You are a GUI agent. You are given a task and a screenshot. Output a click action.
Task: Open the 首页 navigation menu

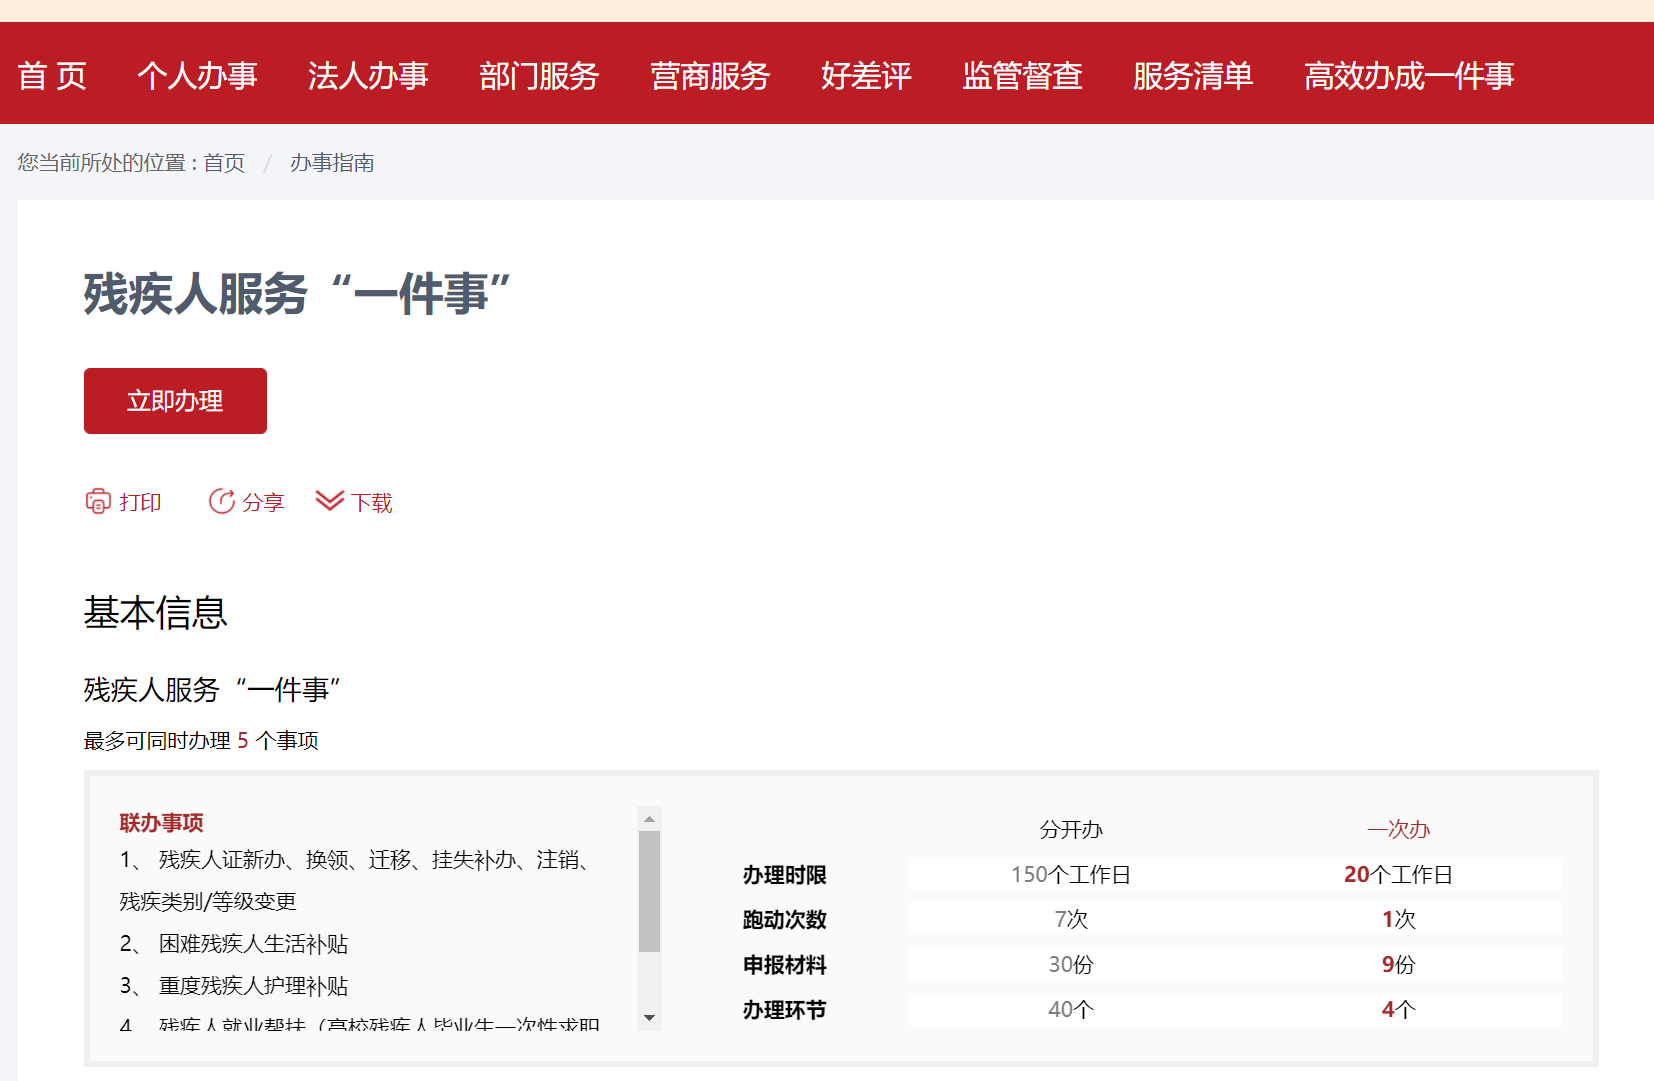click(x=52, y=76)
